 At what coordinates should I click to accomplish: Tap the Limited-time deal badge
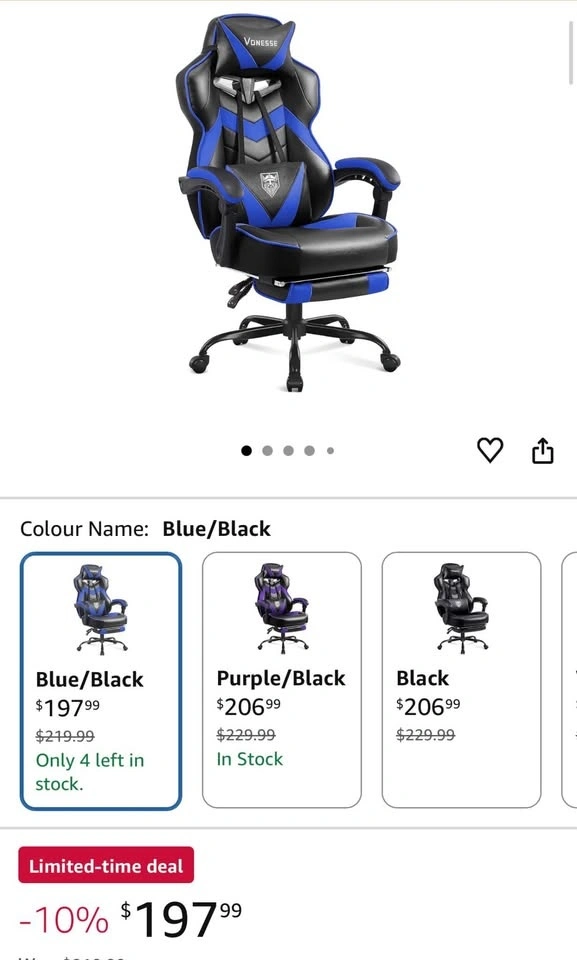tap(106, 865)
